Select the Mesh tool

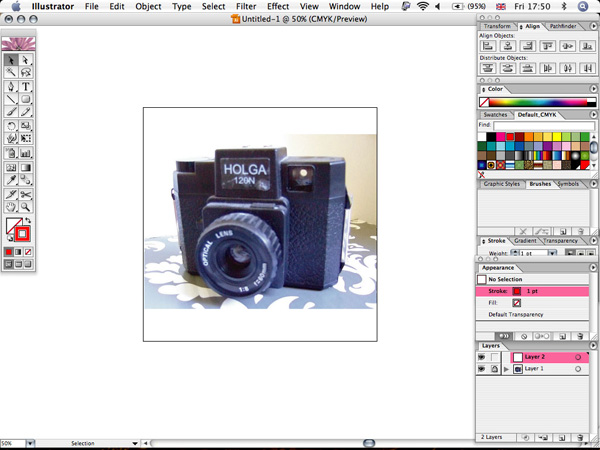point(11,168)
